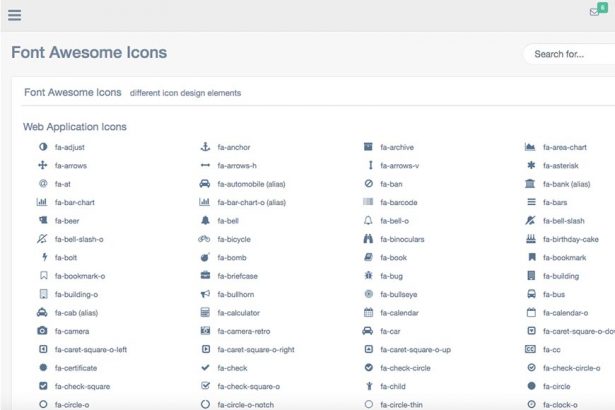Click the fa-birthday-cake icon
Screen dimensions: 615x410
[x=530, y=239]
